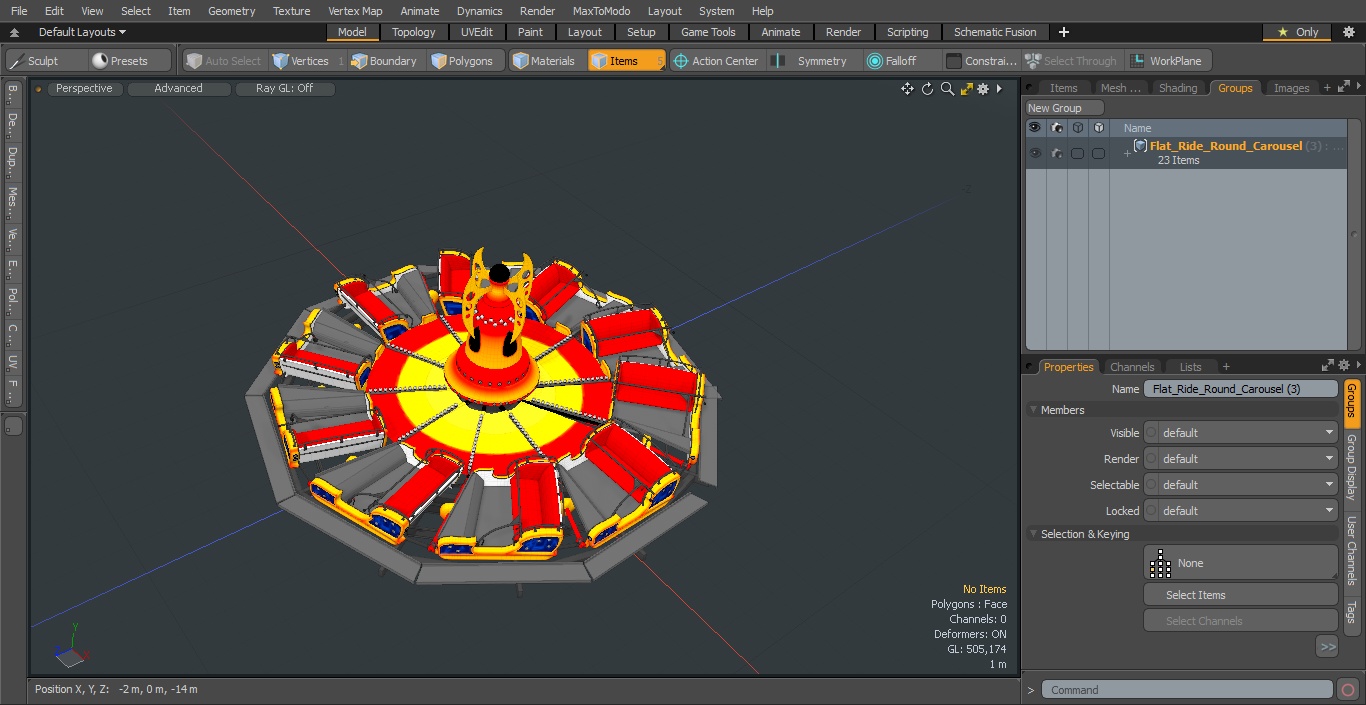This screenshot has height=705, width=1366.
Task: Open the Vertex Map menu
Action: coord(355,11)
